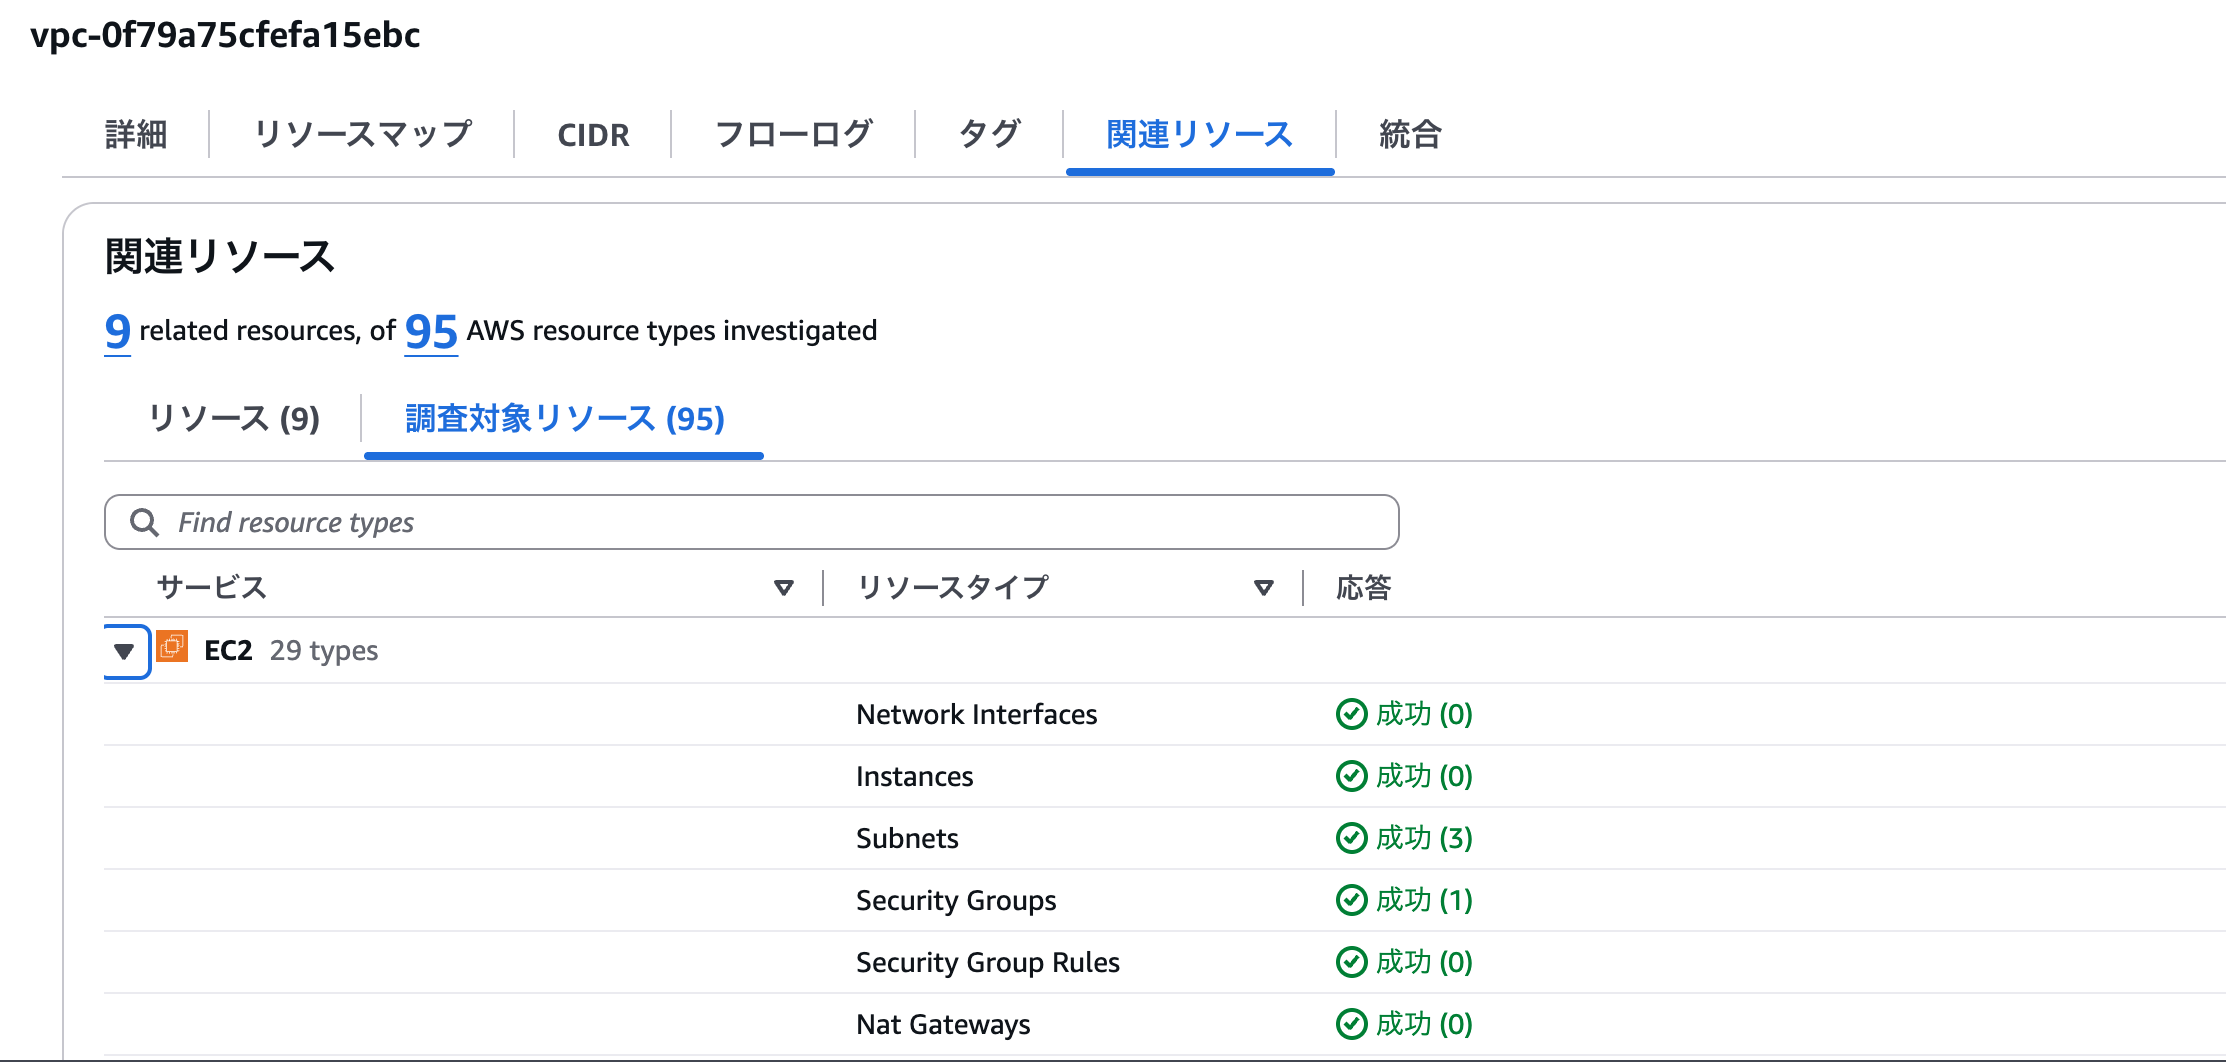Open the タグ tab
The width and height of the screenshot is (2226, 1062).
989,134
